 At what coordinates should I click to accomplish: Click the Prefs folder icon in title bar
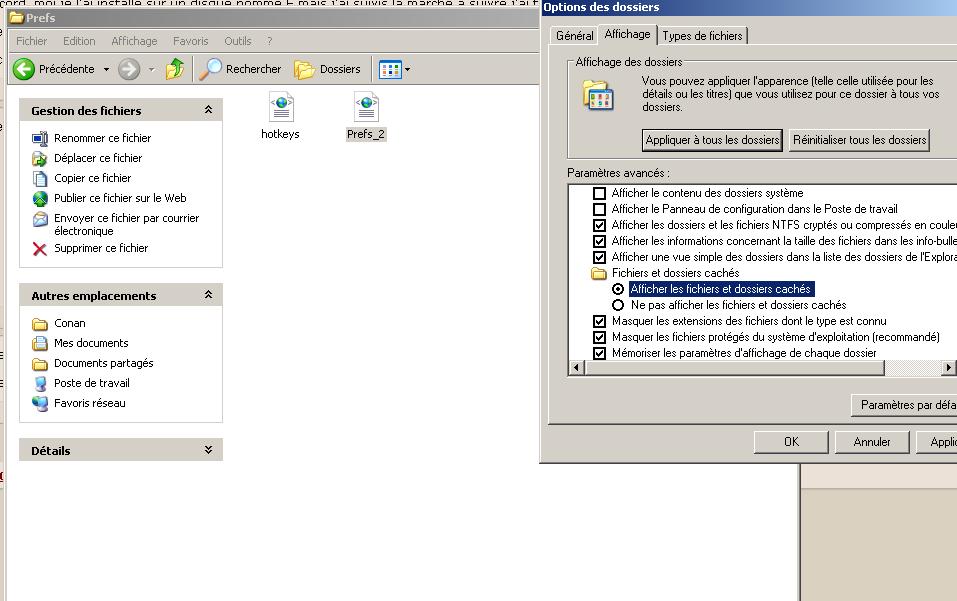(16, 18)
